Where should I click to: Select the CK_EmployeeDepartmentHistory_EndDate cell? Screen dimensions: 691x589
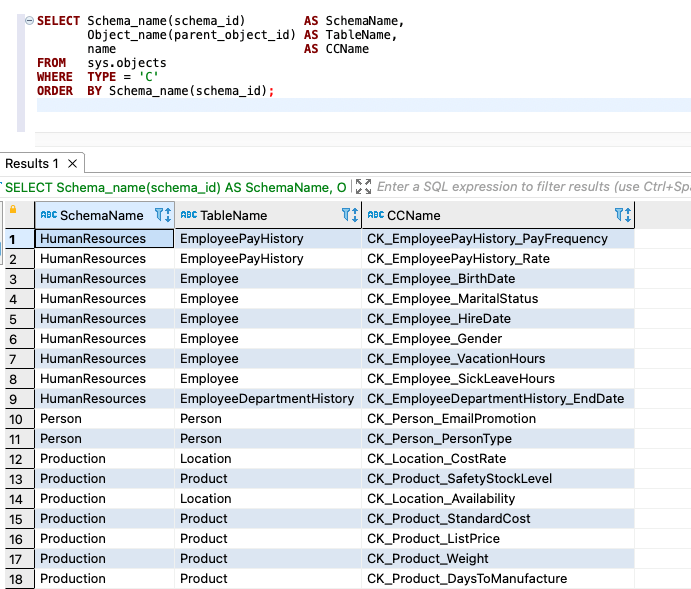(498, 399)
